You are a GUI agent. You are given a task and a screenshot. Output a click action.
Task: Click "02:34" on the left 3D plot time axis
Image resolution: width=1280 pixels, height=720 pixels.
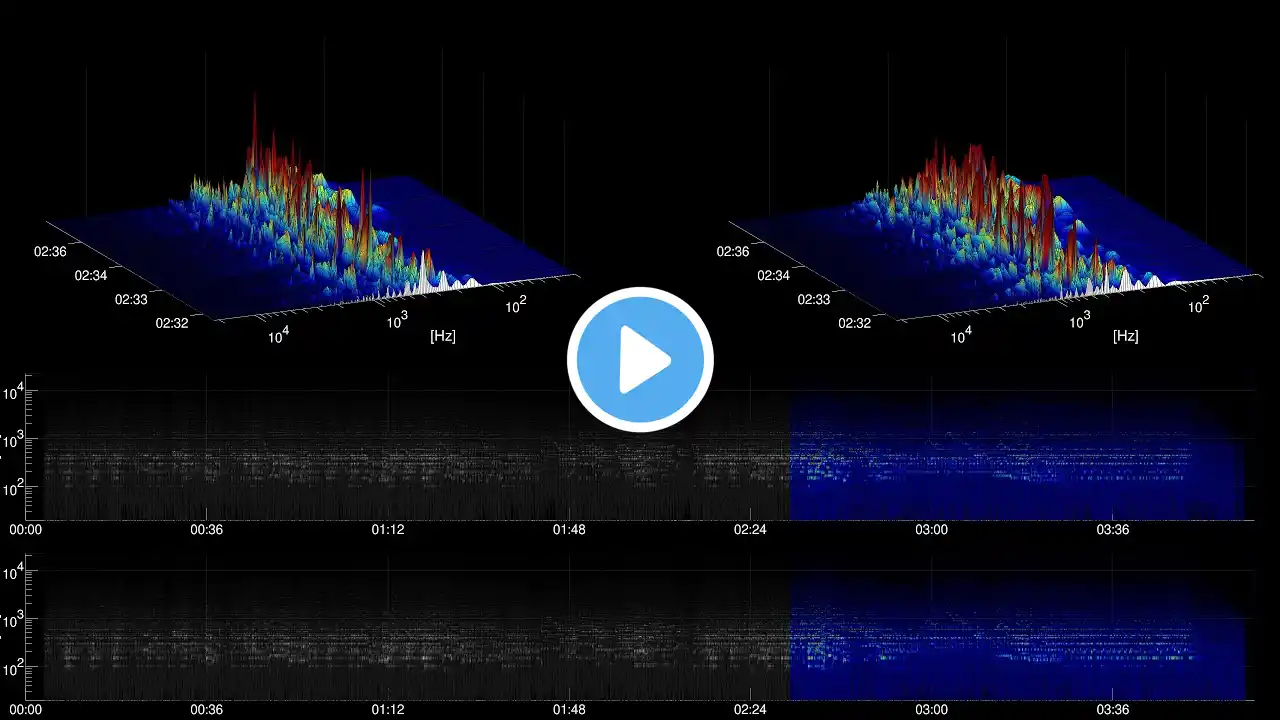(x=90, y=275)
